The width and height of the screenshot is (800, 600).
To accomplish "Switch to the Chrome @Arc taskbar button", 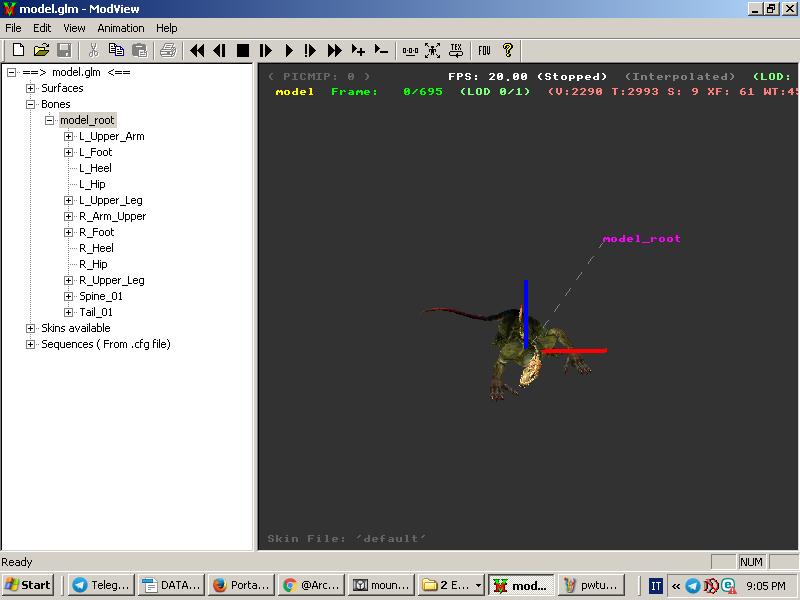I will [311, 585].
